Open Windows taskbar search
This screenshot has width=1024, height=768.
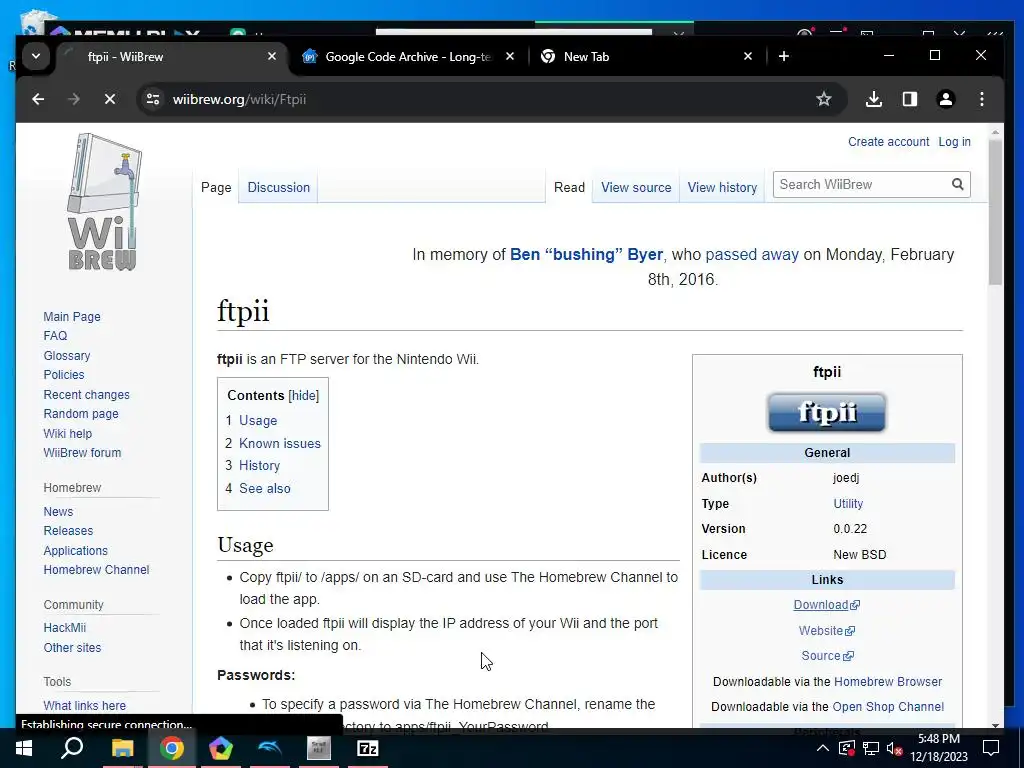[72, 748]
